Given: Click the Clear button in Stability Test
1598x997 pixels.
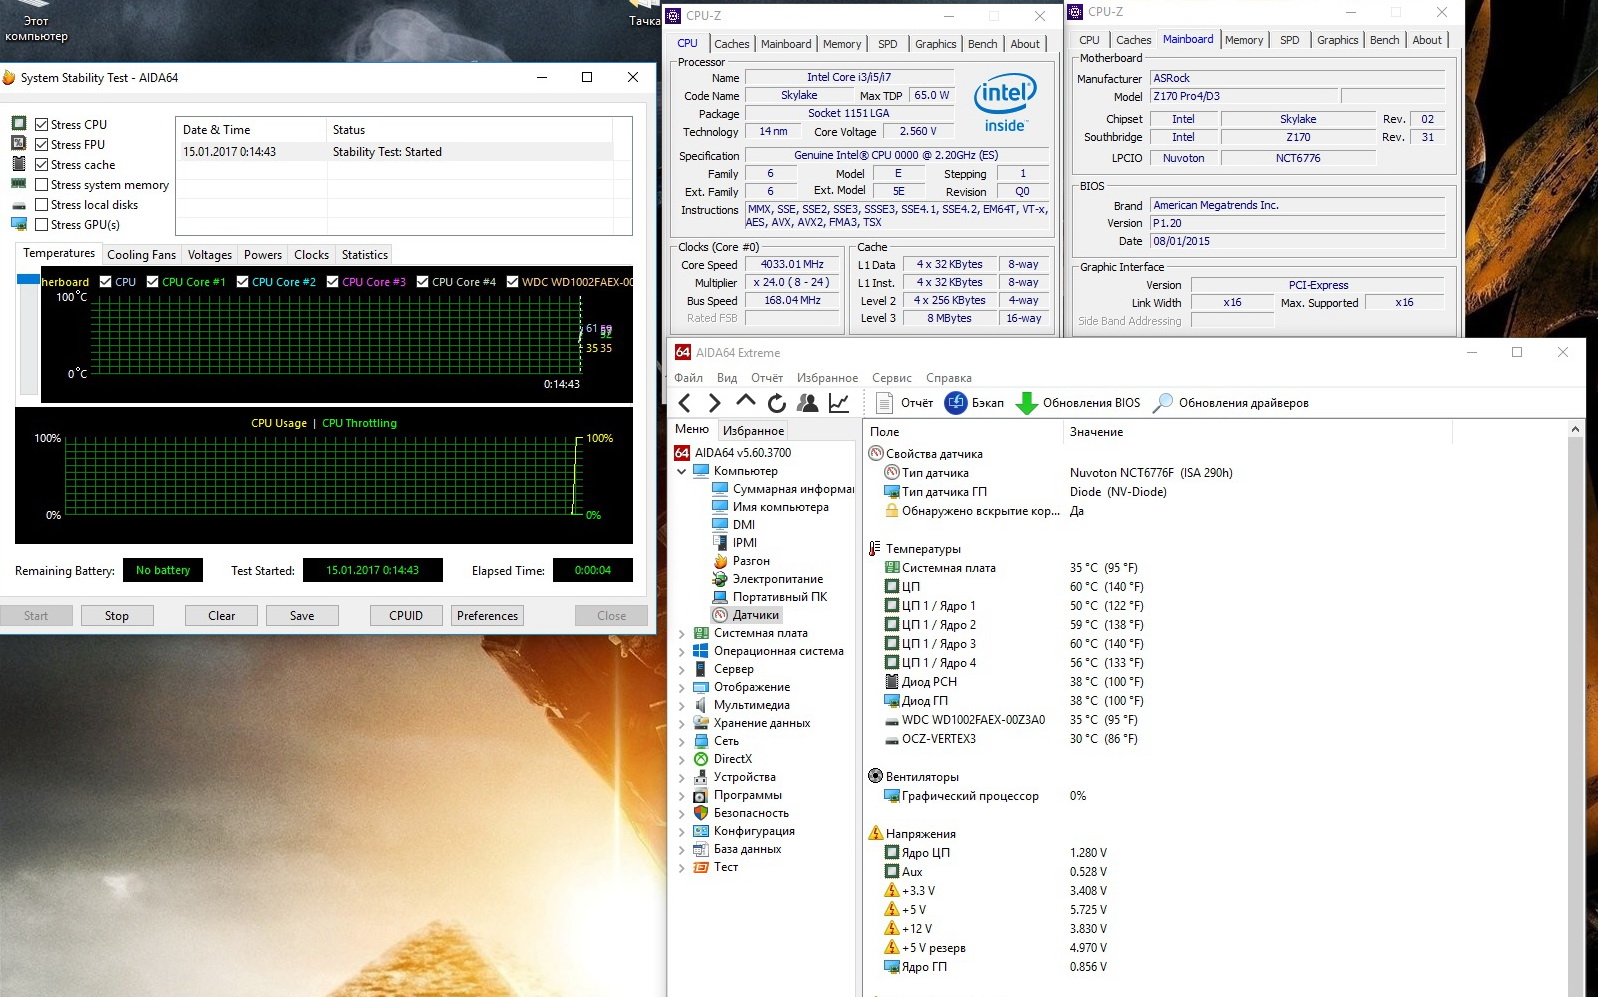Looking at the screenshot, I should pyautogui.click(x=221, y=616).
